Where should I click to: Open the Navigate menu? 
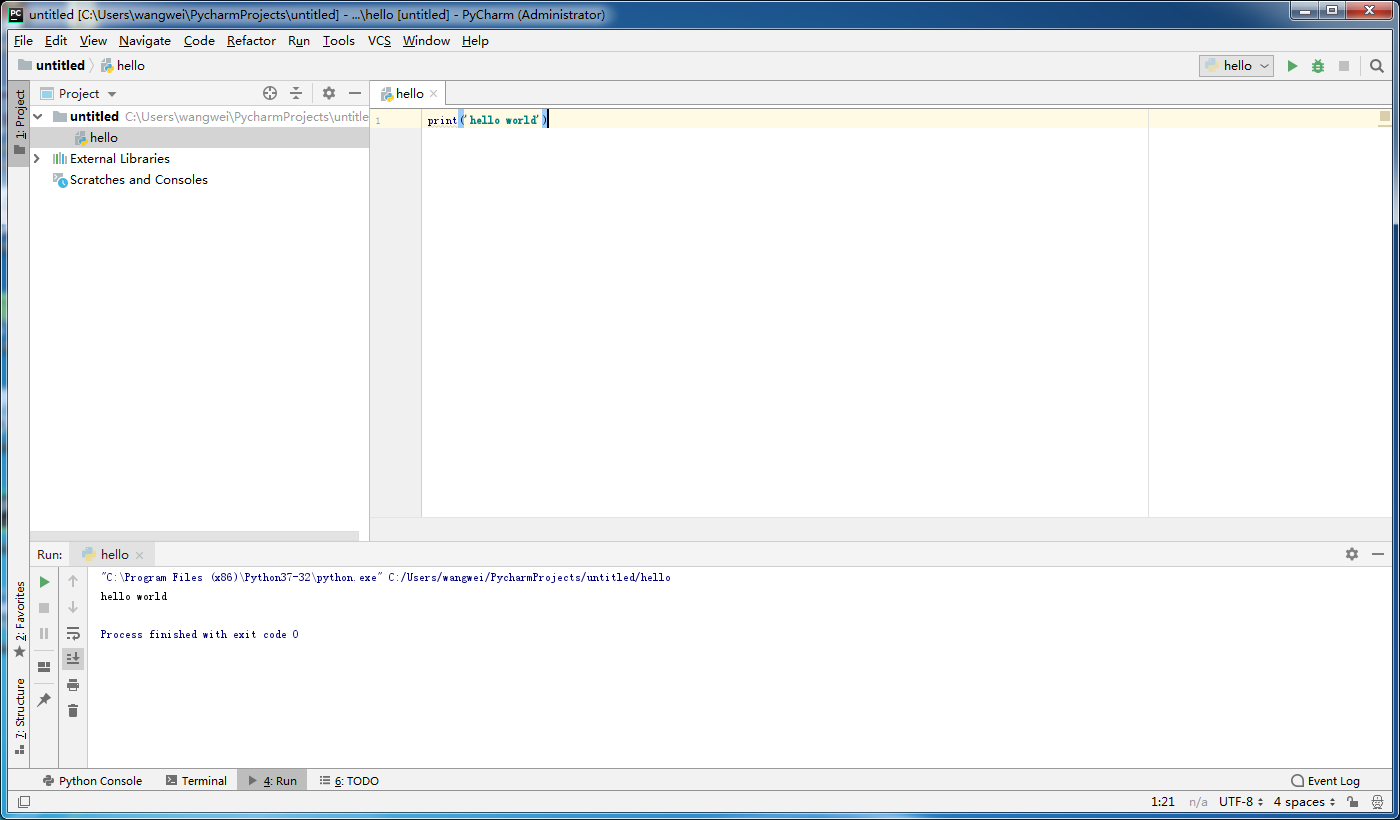tap(145, 41)
